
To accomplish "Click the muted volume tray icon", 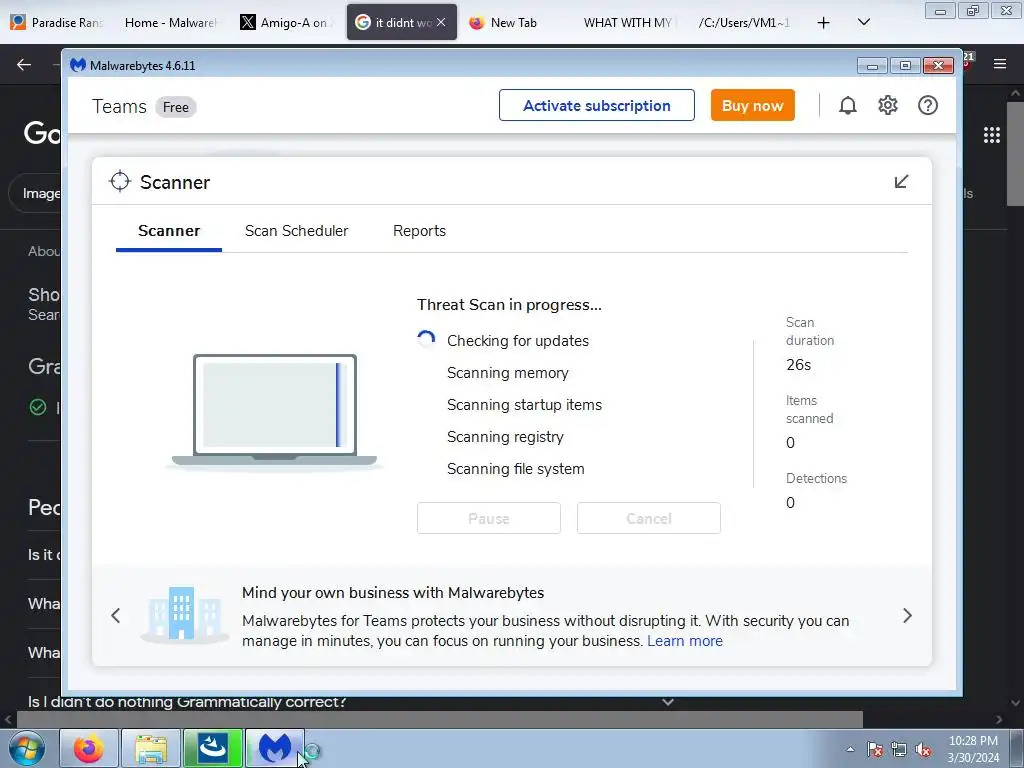I will pos(923,750).
